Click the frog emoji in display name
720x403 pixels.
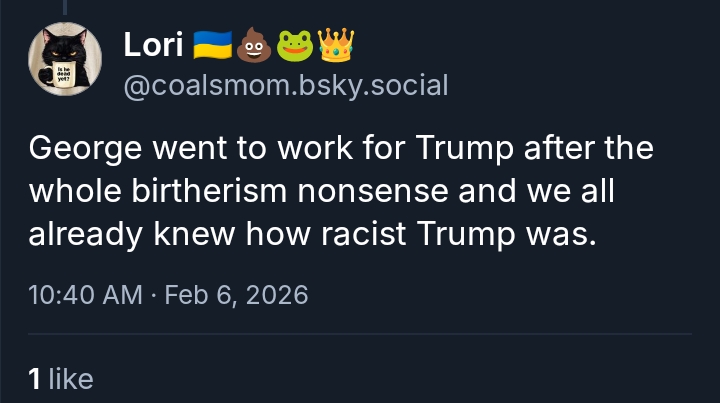pos(294,44)
